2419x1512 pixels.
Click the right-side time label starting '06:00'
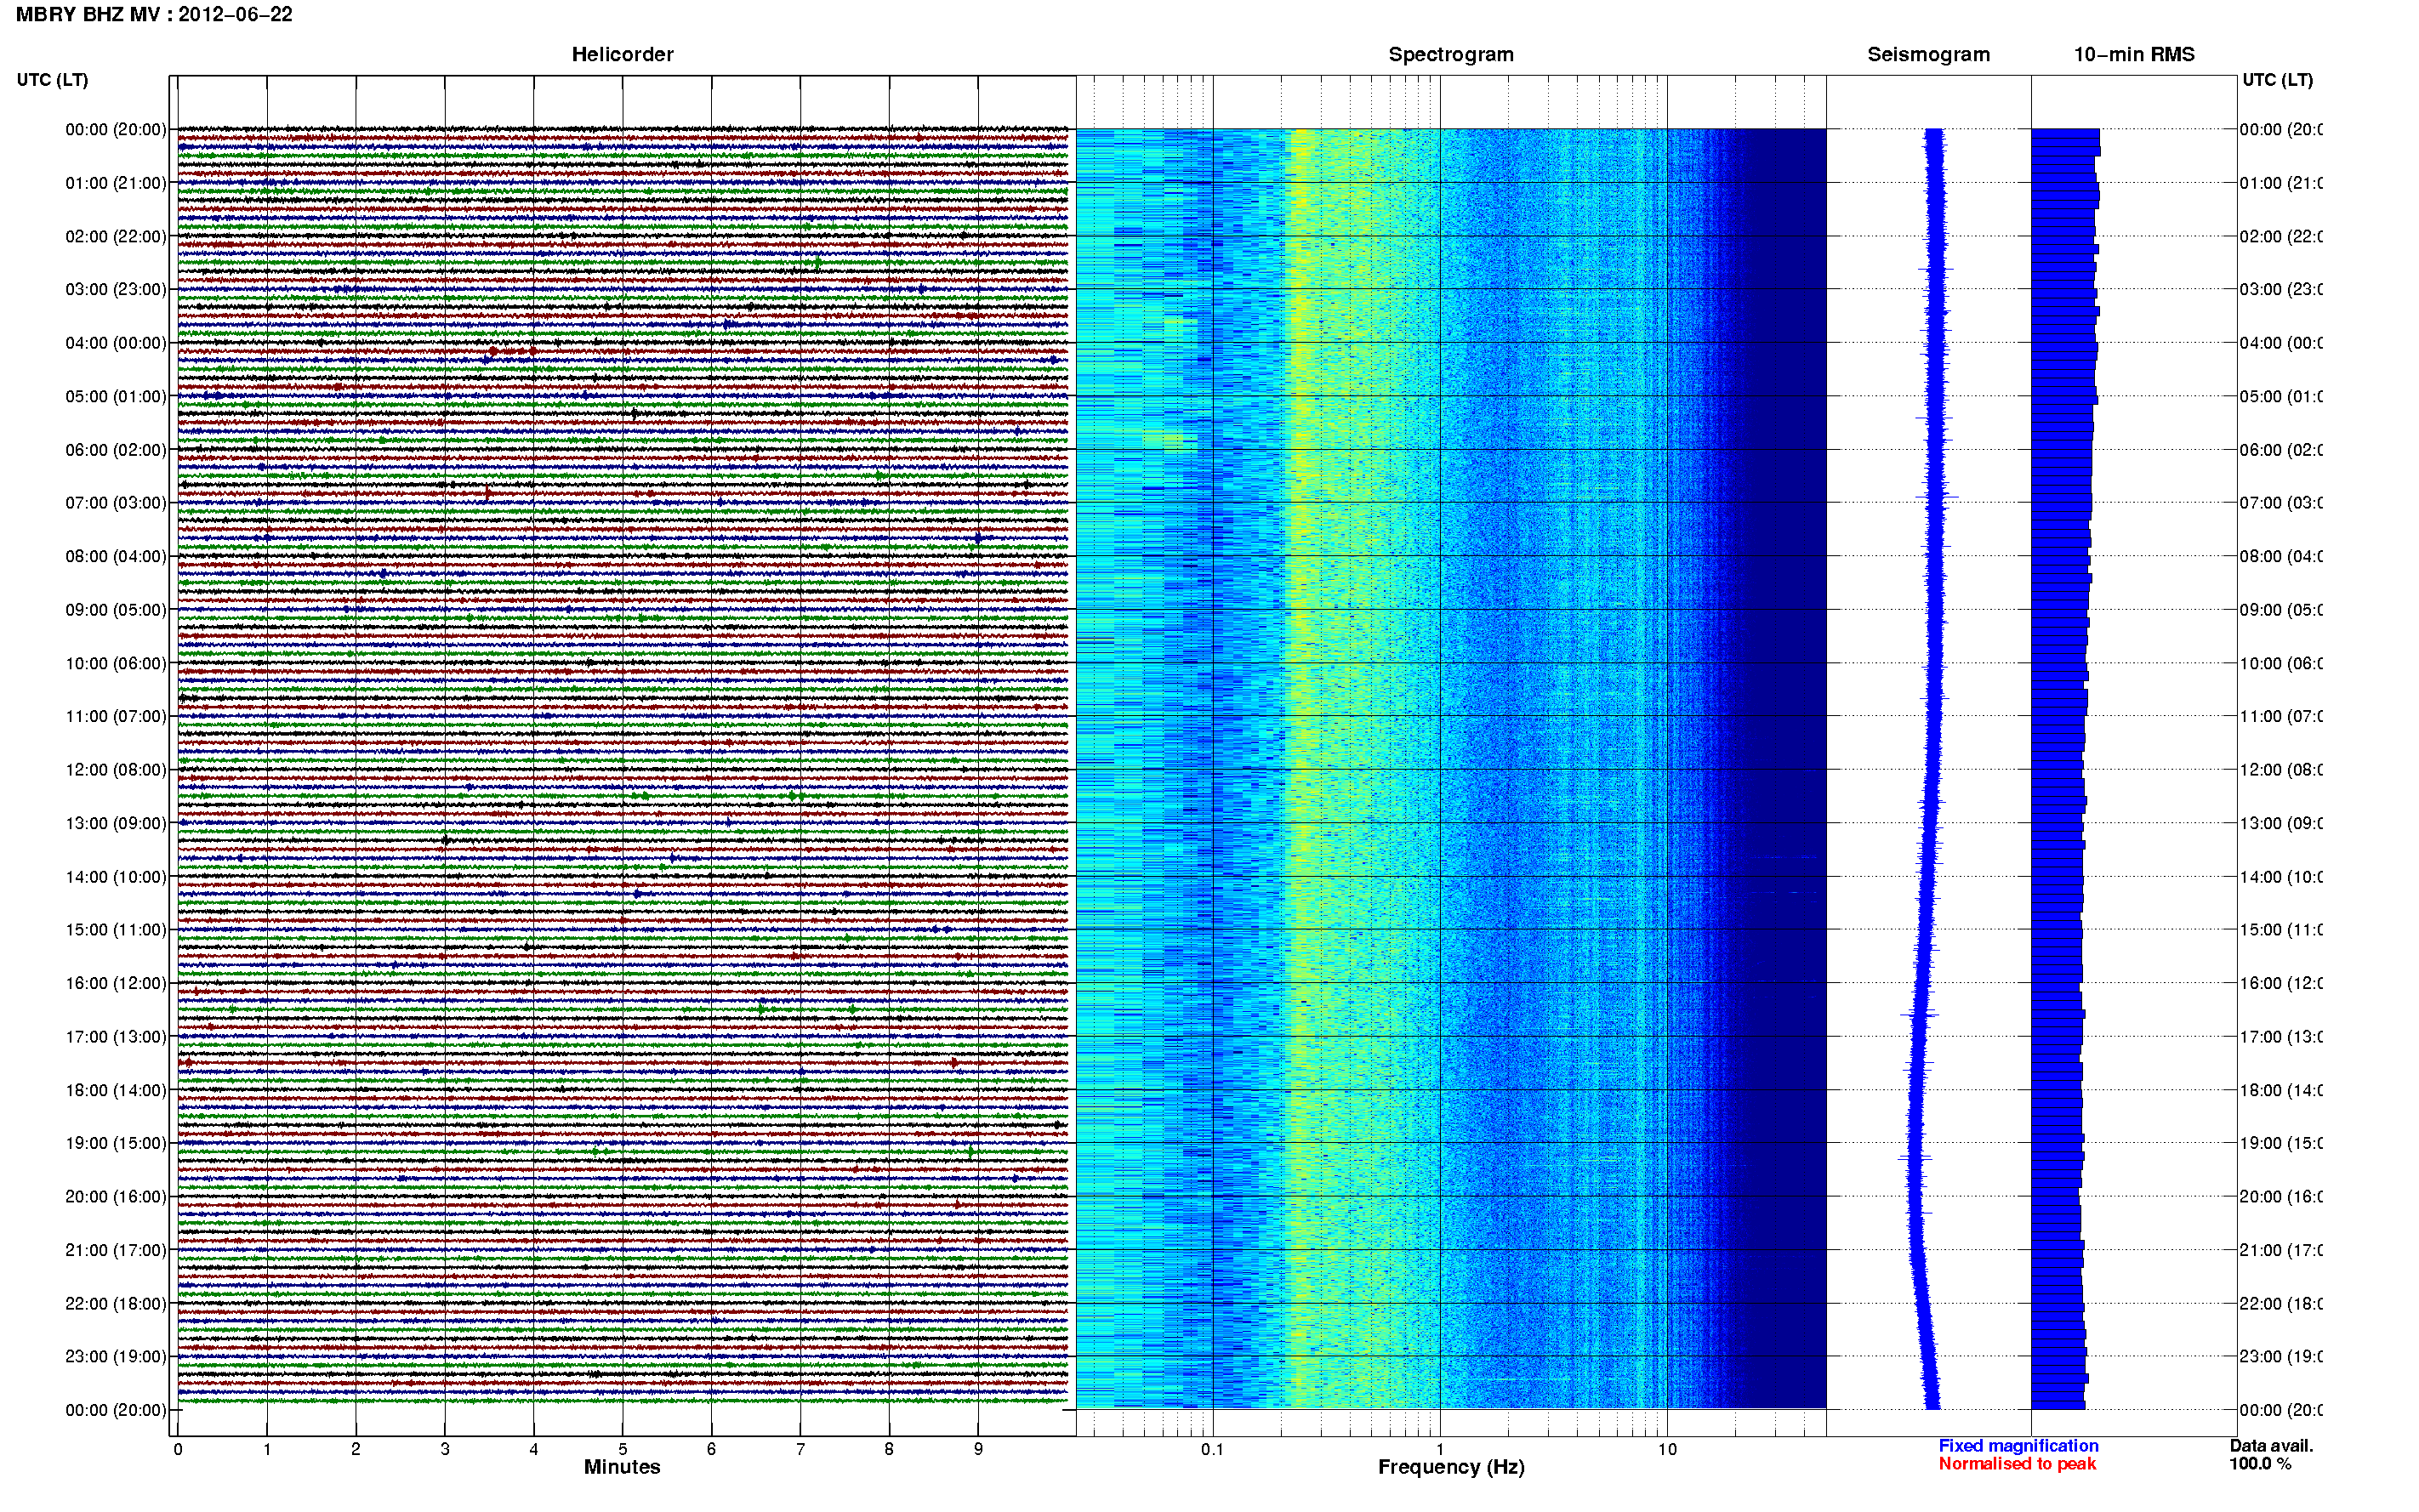point(2281,450)
